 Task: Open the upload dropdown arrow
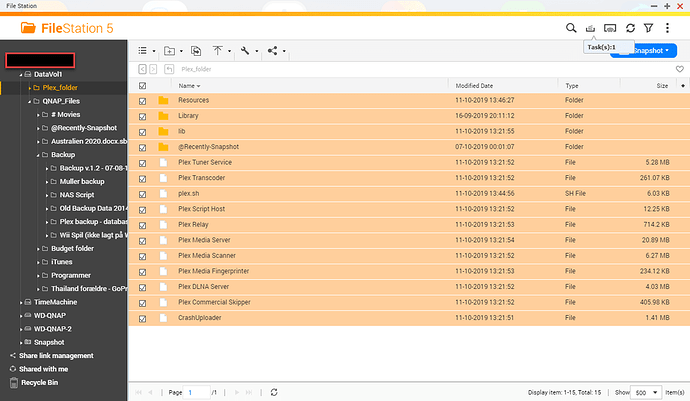pos(229,51)
